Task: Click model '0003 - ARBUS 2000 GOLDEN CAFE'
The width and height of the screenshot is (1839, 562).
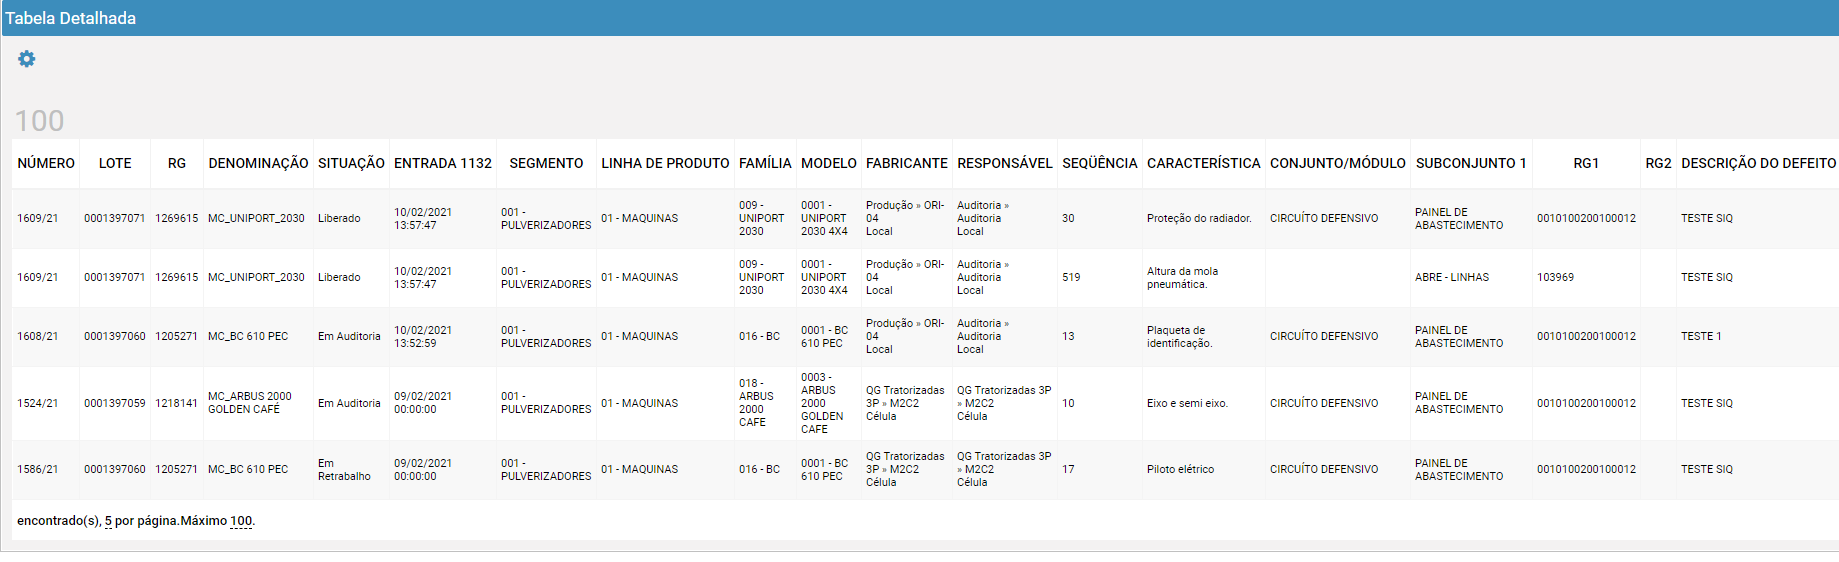Action: (822, 403)
